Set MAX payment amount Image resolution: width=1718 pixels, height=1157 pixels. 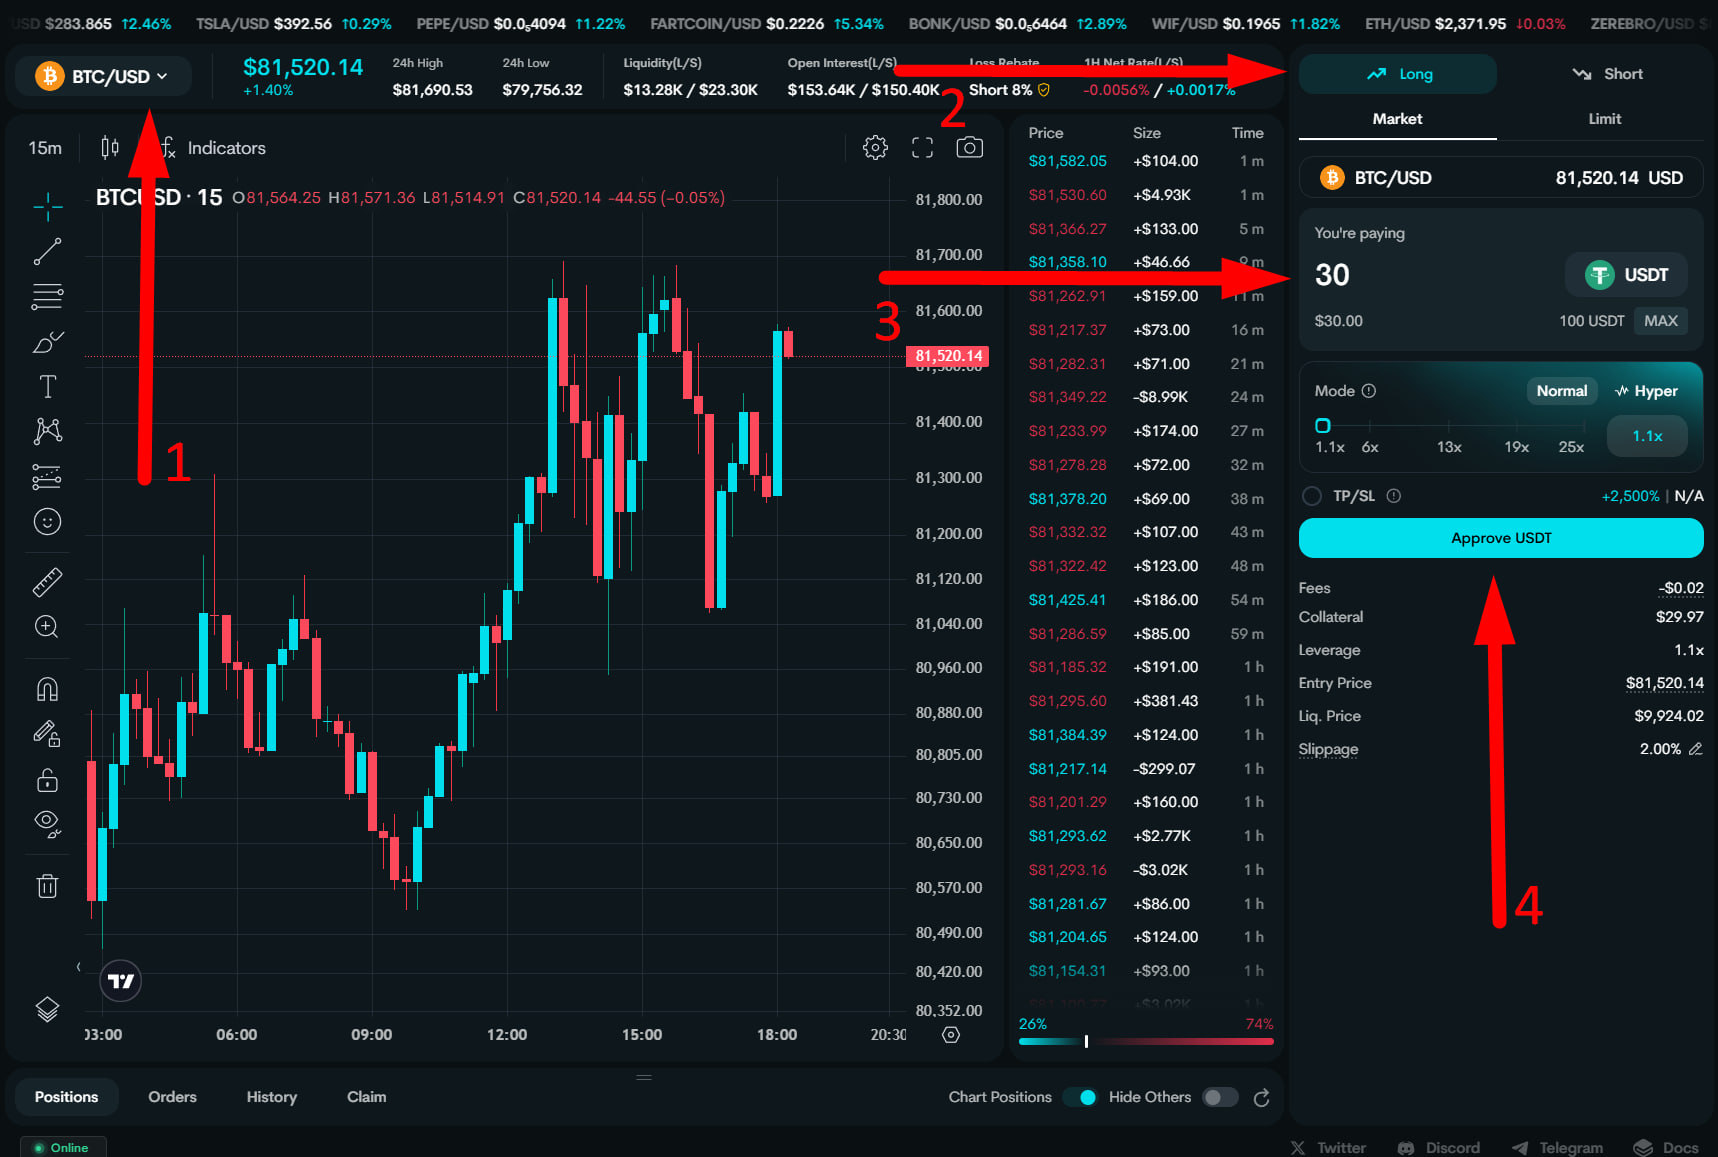click(1660, 321)
